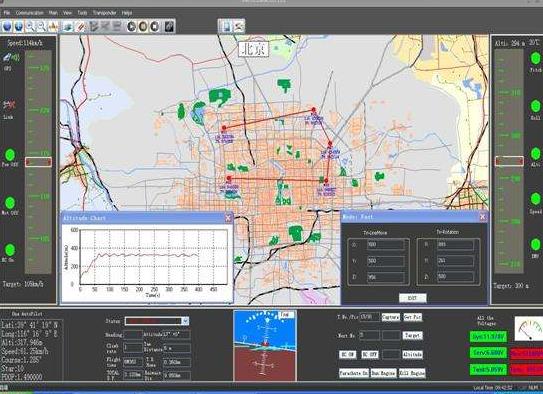Toggle the green RC On indicator
543x394 pixels.
coord(10,250)
